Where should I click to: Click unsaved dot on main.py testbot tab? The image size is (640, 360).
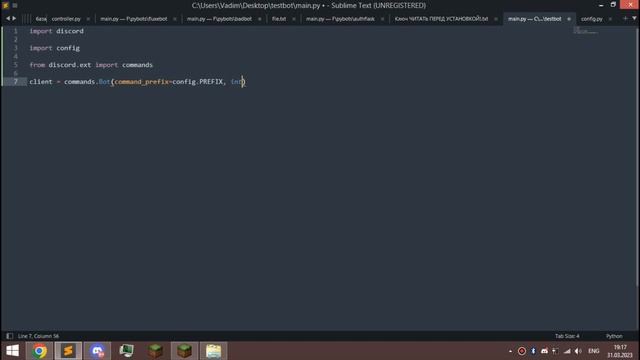[569, 19]
